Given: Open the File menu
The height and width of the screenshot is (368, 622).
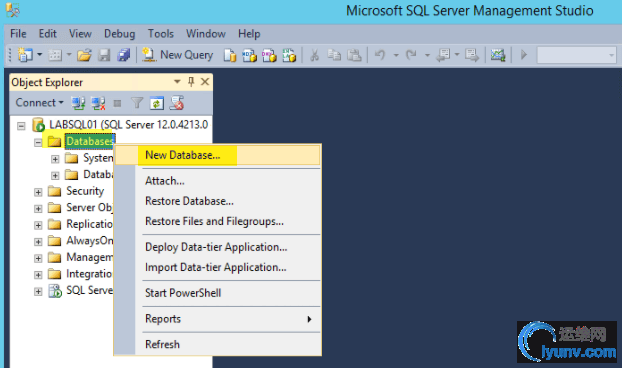Looking at the screenshot, I should point(18,34).
